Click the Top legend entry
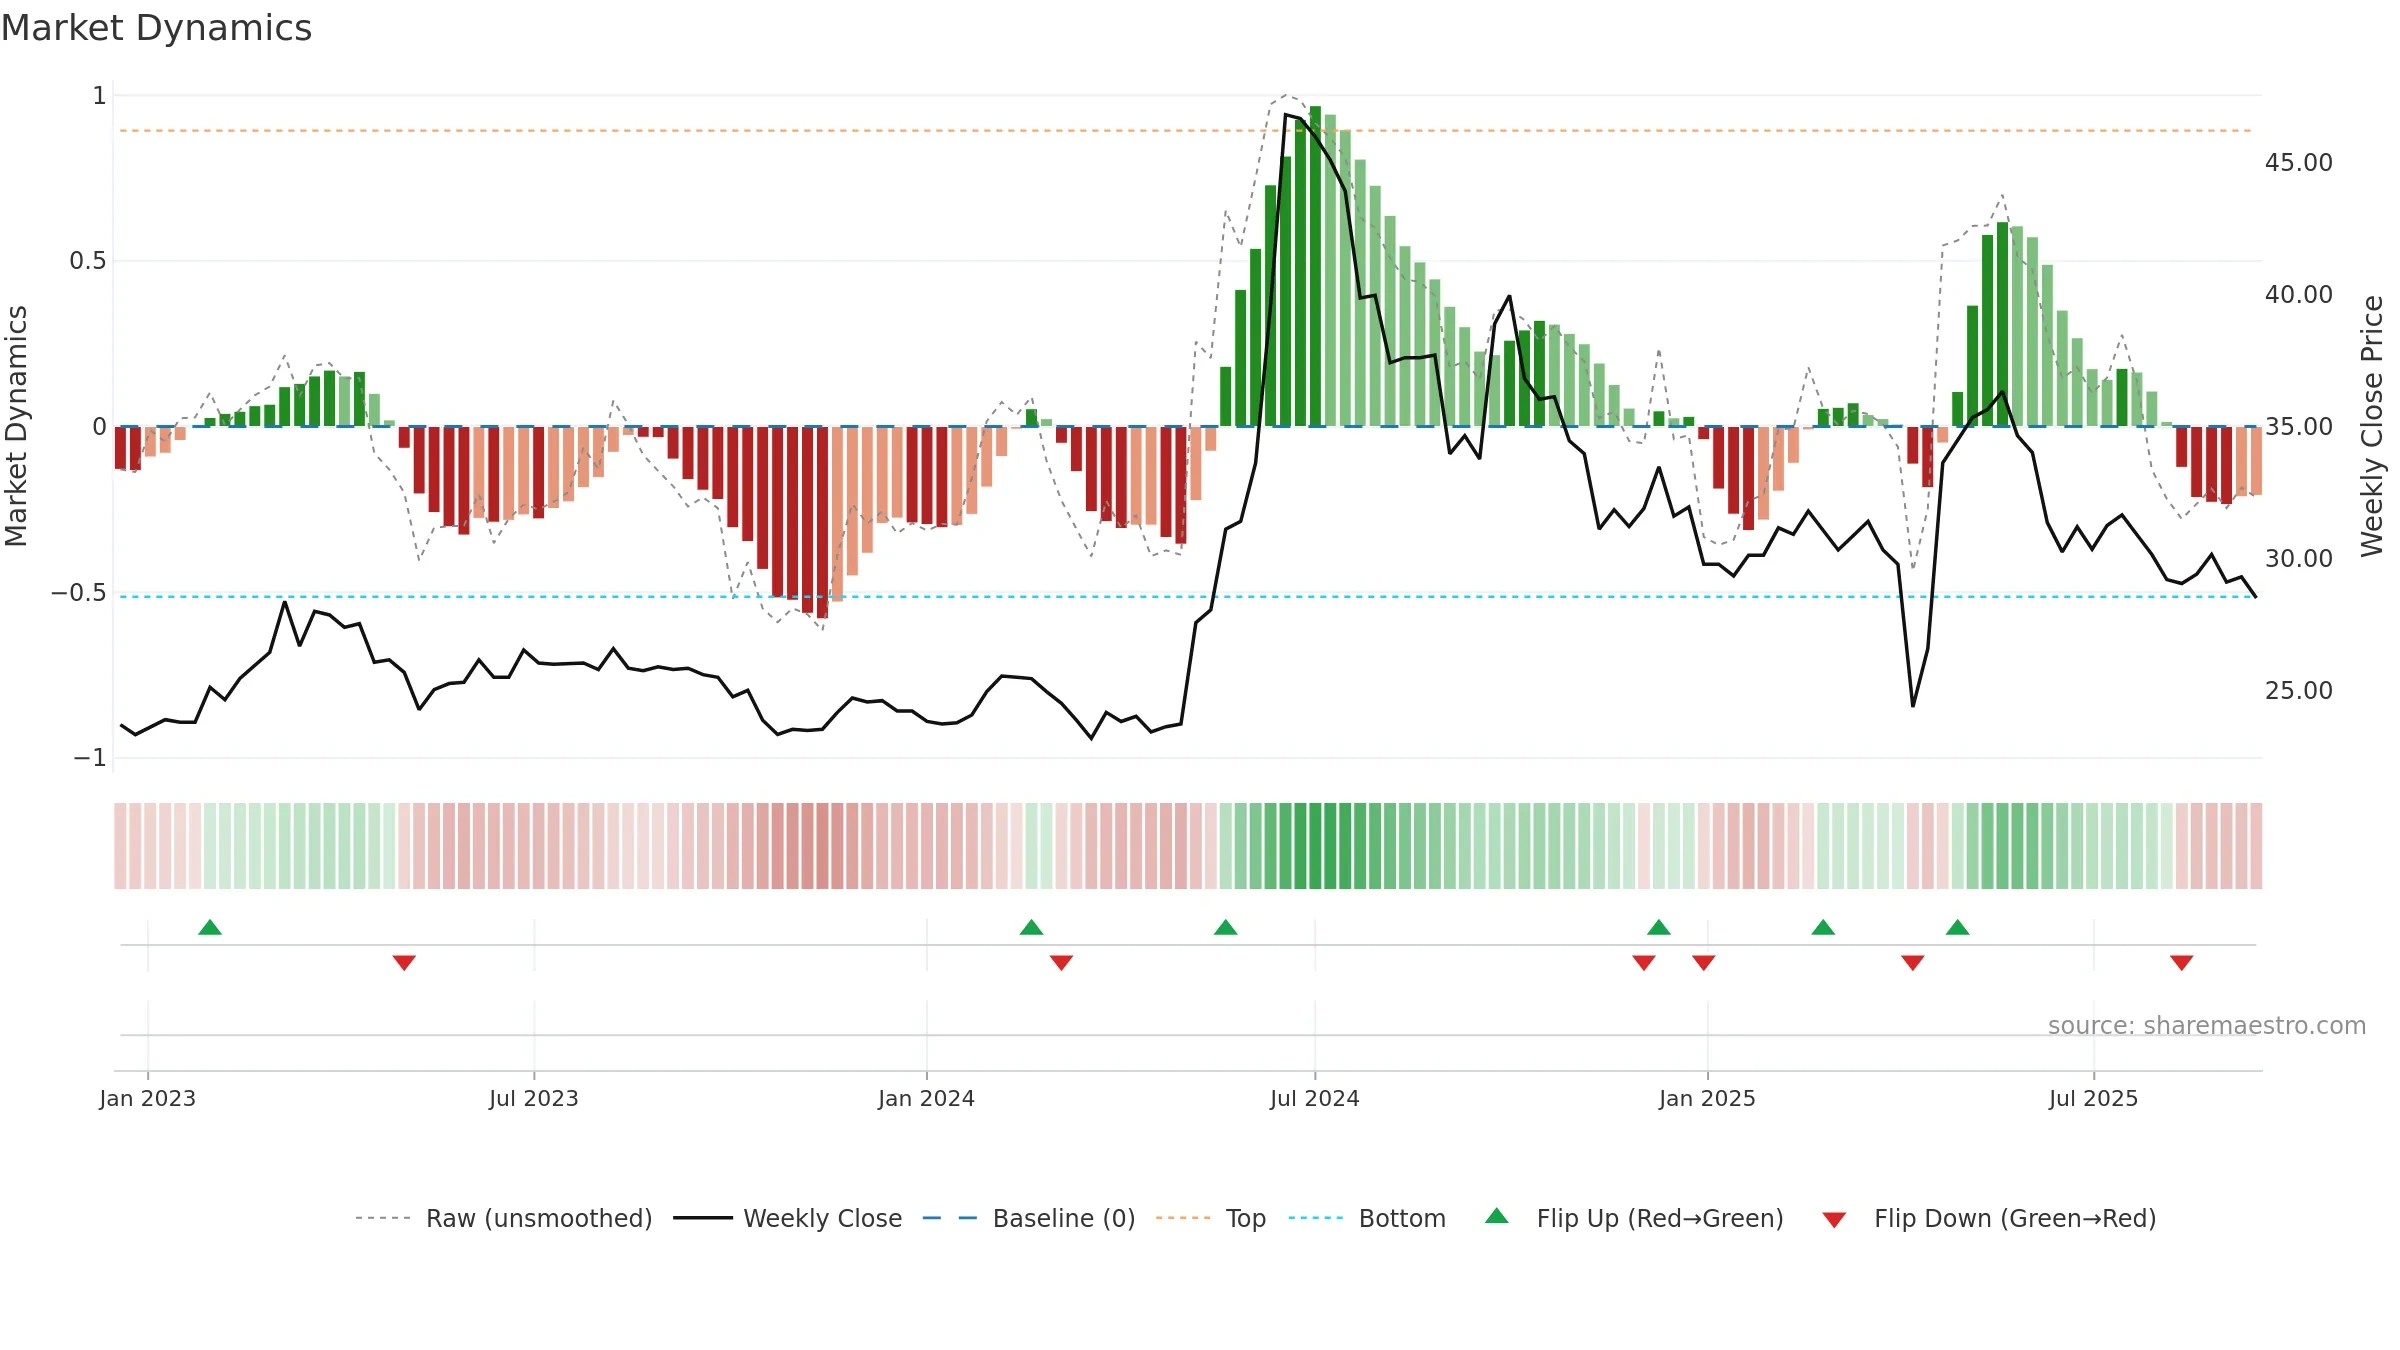The width and height of the screenshot is (2400, 1350). 1211,1218
